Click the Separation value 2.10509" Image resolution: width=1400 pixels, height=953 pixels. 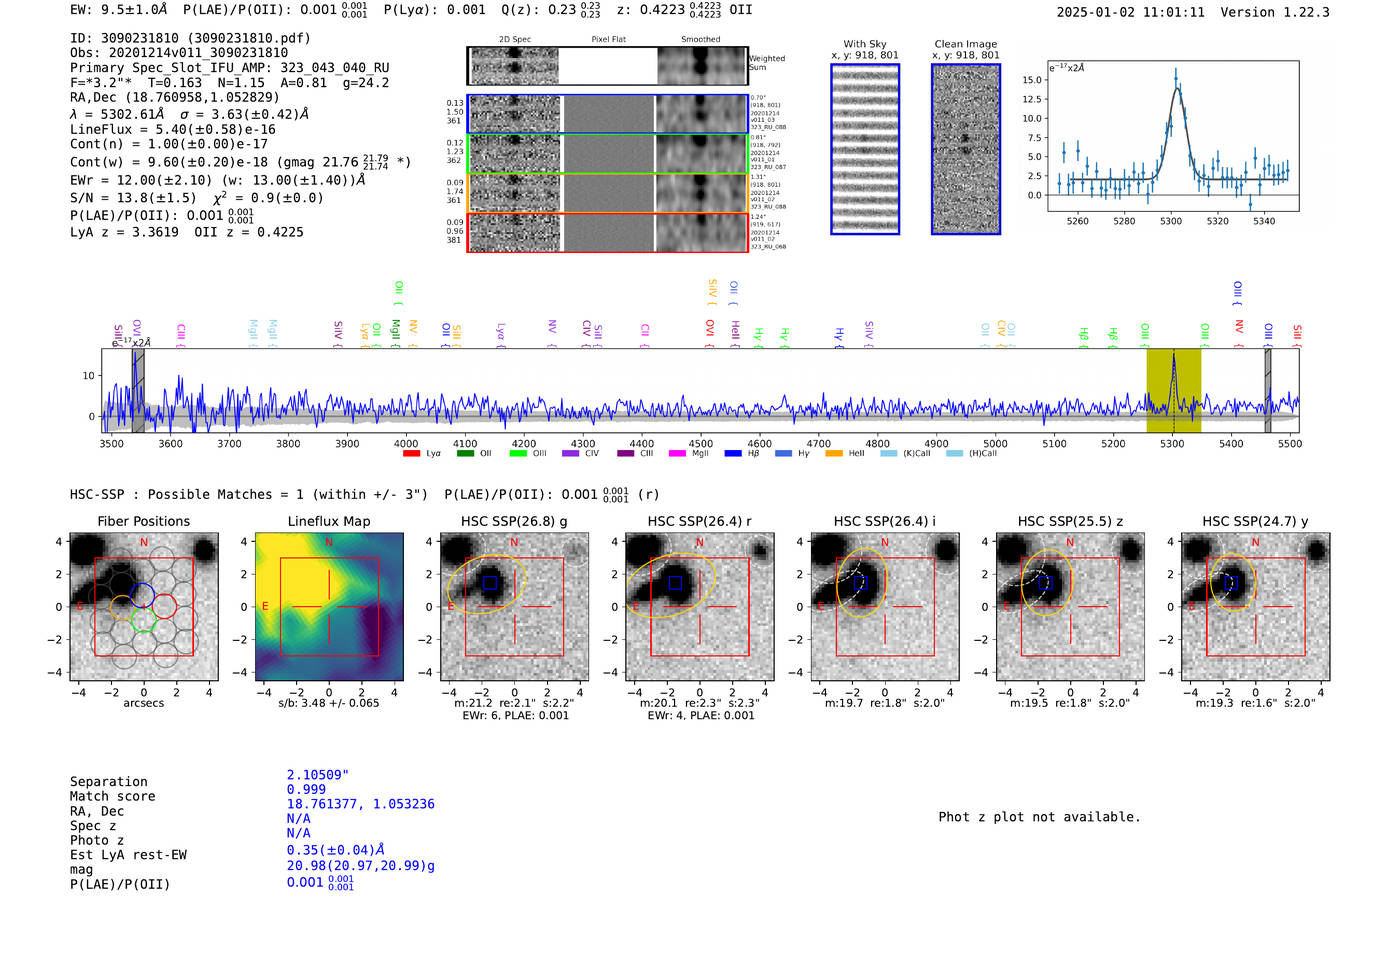(318, 775)
